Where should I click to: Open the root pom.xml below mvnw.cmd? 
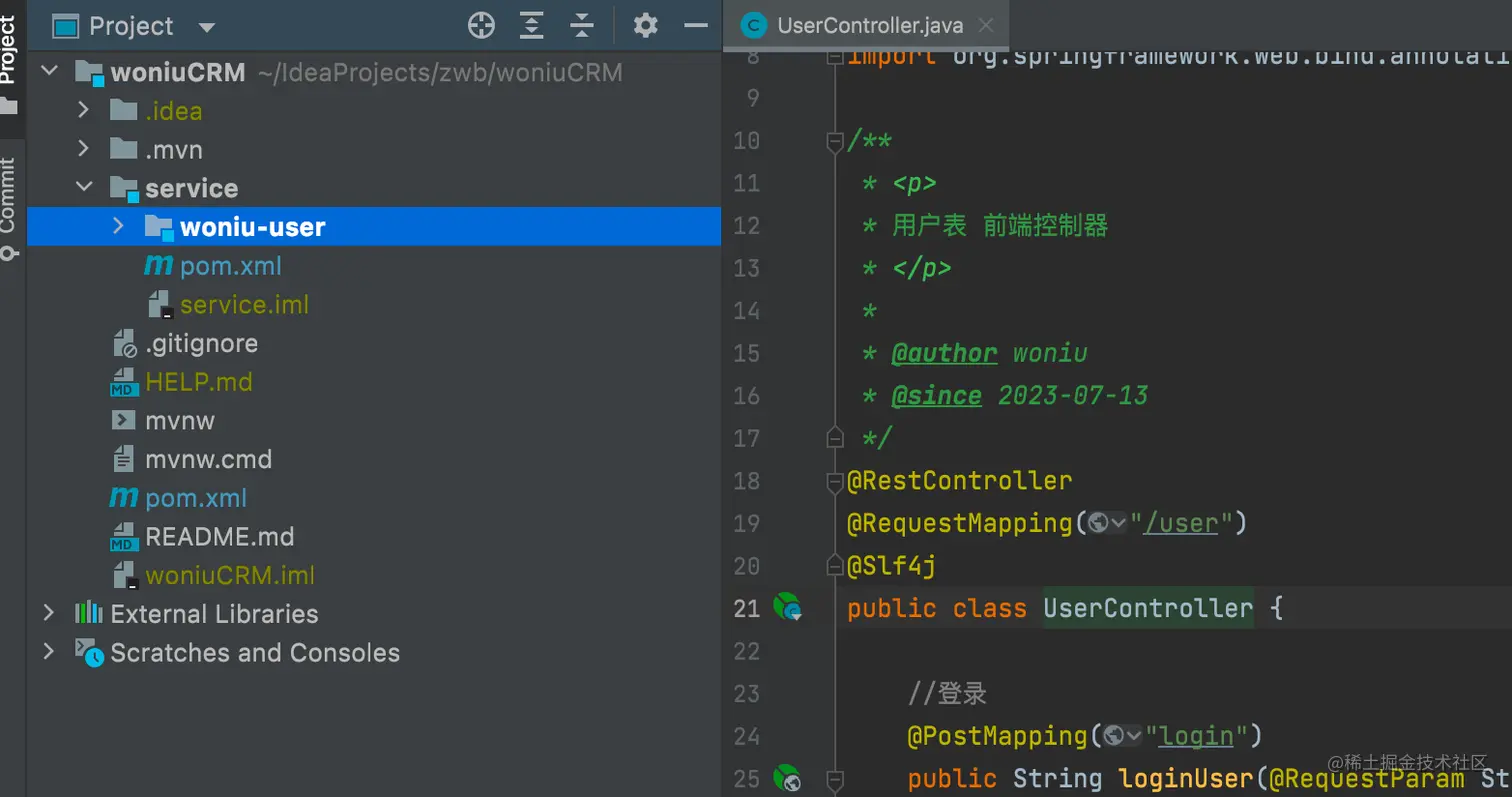click(x=195, y=498)
